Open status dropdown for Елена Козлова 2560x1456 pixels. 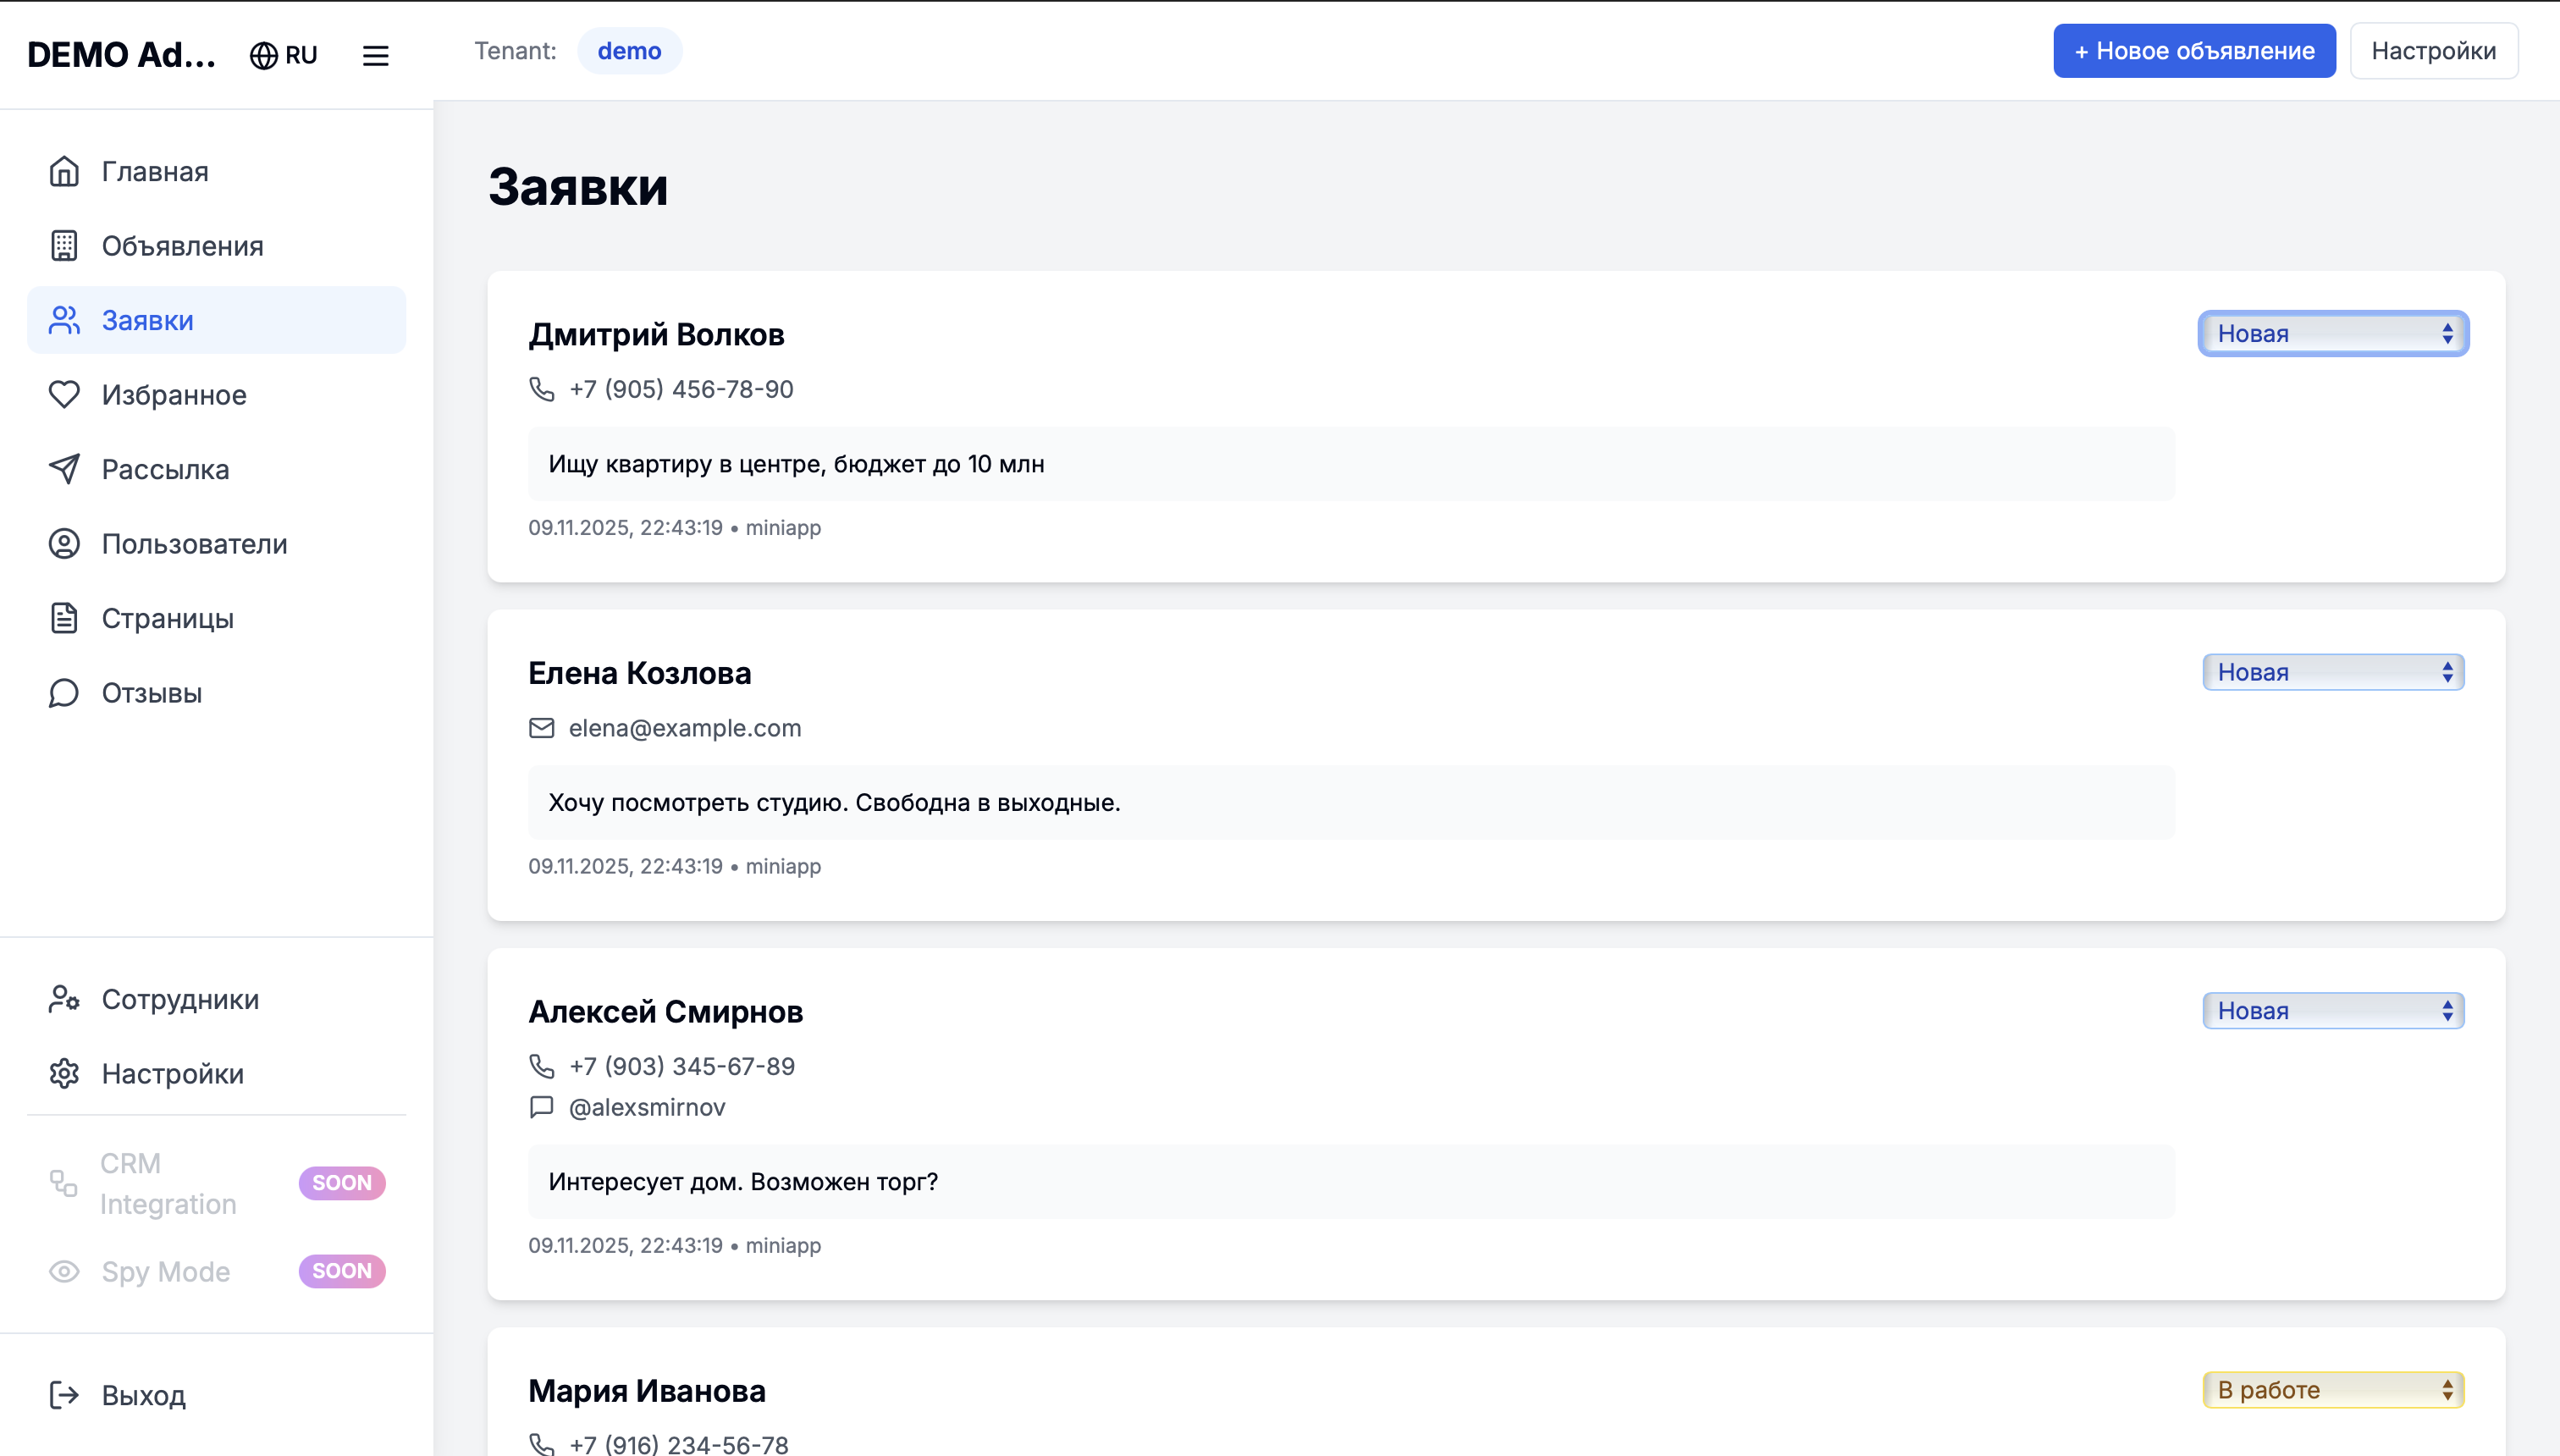pos(2333,672)
